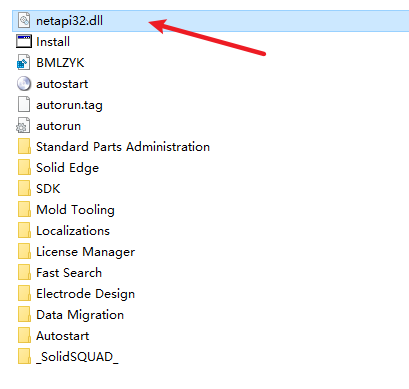The width and height of the screenshot is (409, 389).
Task: Click the Install application icon
Action: (x=24, y=41)
